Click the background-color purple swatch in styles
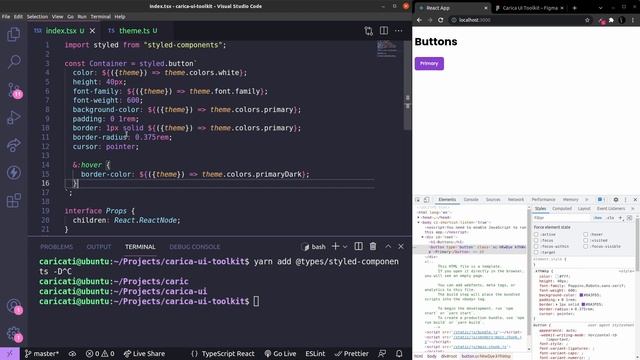 click(x=581, y=295)
